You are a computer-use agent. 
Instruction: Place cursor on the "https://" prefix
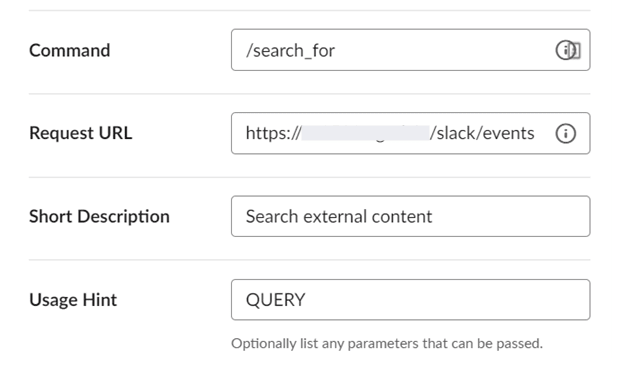click(x=273, y=133)
